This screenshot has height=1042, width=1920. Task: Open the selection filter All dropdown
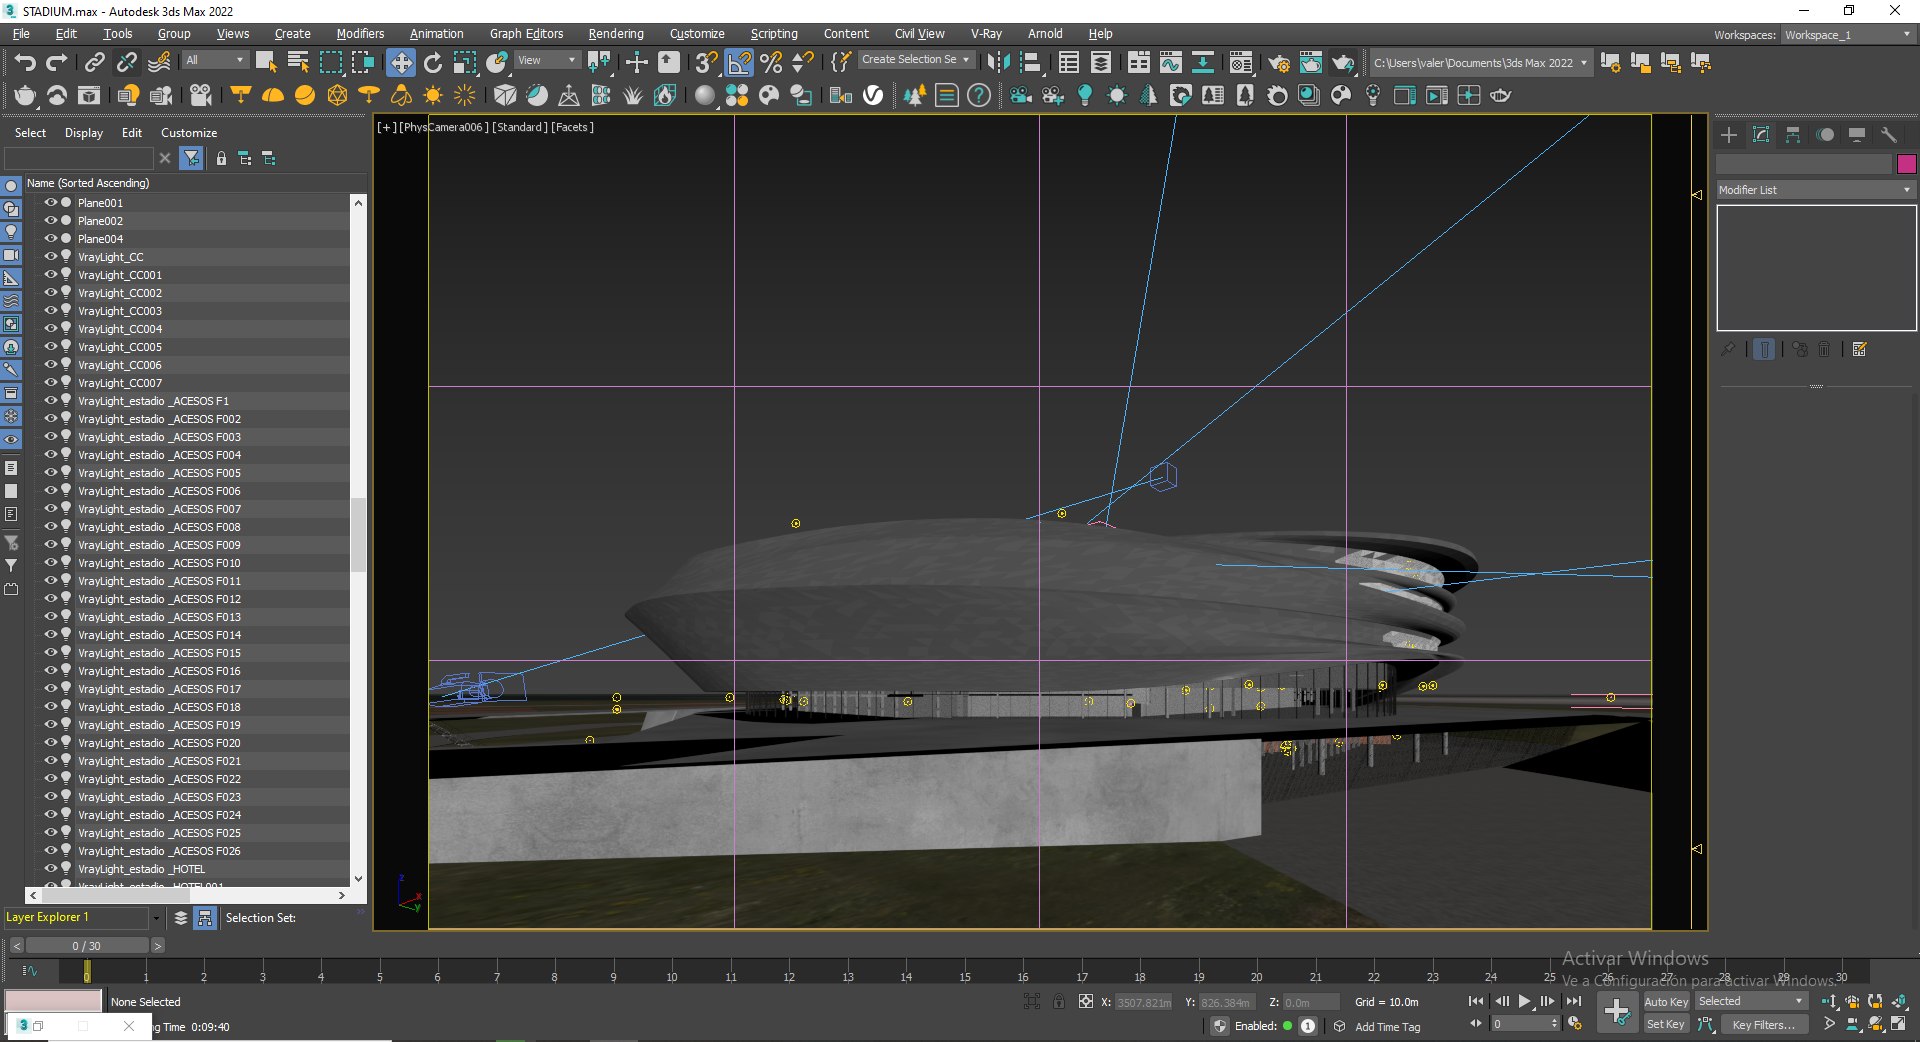pyautogui.click(x=215, y=61)
